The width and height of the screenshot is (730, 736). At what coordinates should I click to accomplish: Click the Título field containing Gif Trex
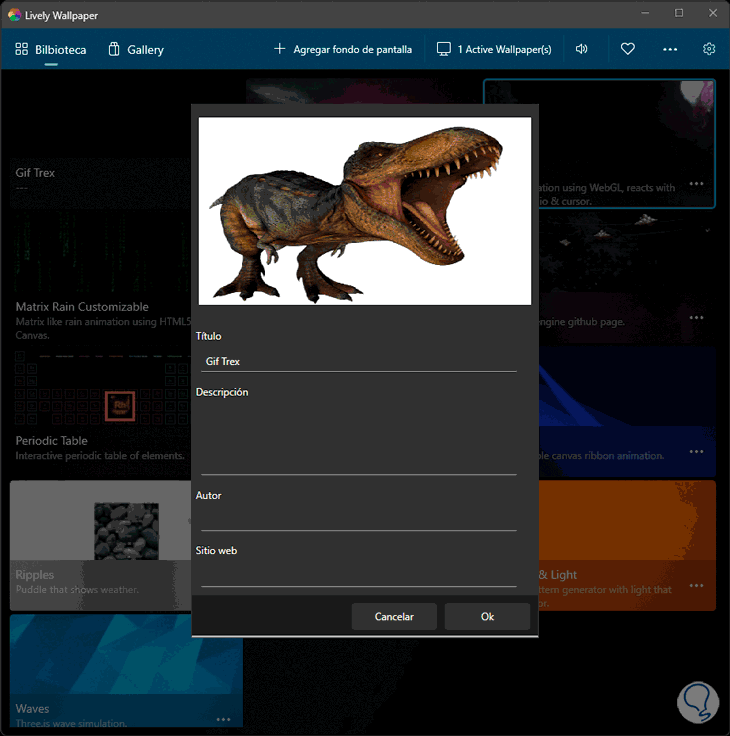point(359,361)
